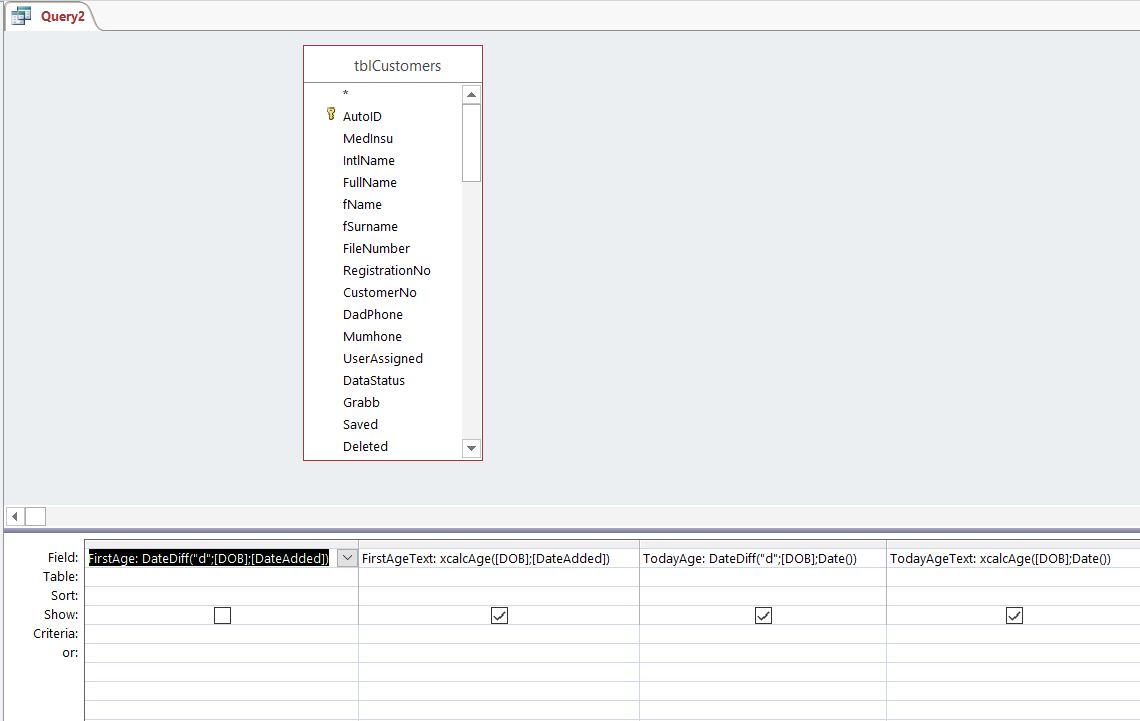Select the Saved field

click(360, 424)
